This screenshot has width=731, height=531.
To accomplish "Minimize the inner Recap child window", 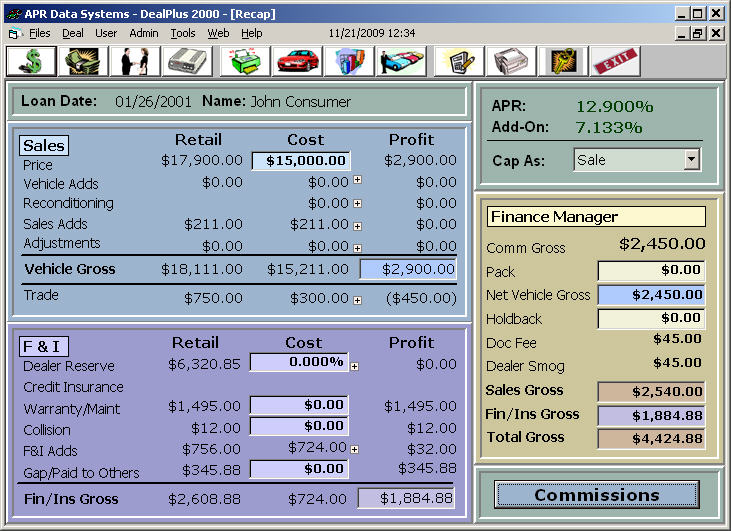I will click(x=682, y=34).
